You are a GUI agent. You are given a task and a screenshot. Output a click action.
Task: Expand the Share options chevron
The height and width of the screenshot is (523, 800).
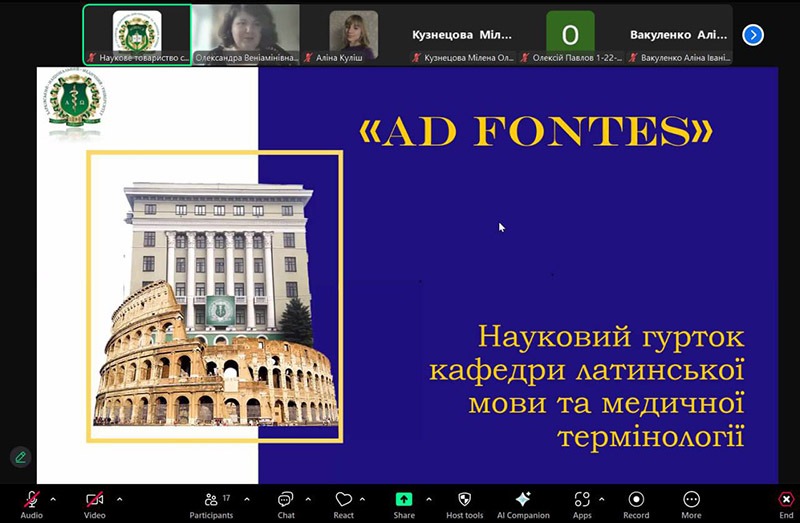tap(429, 498)
